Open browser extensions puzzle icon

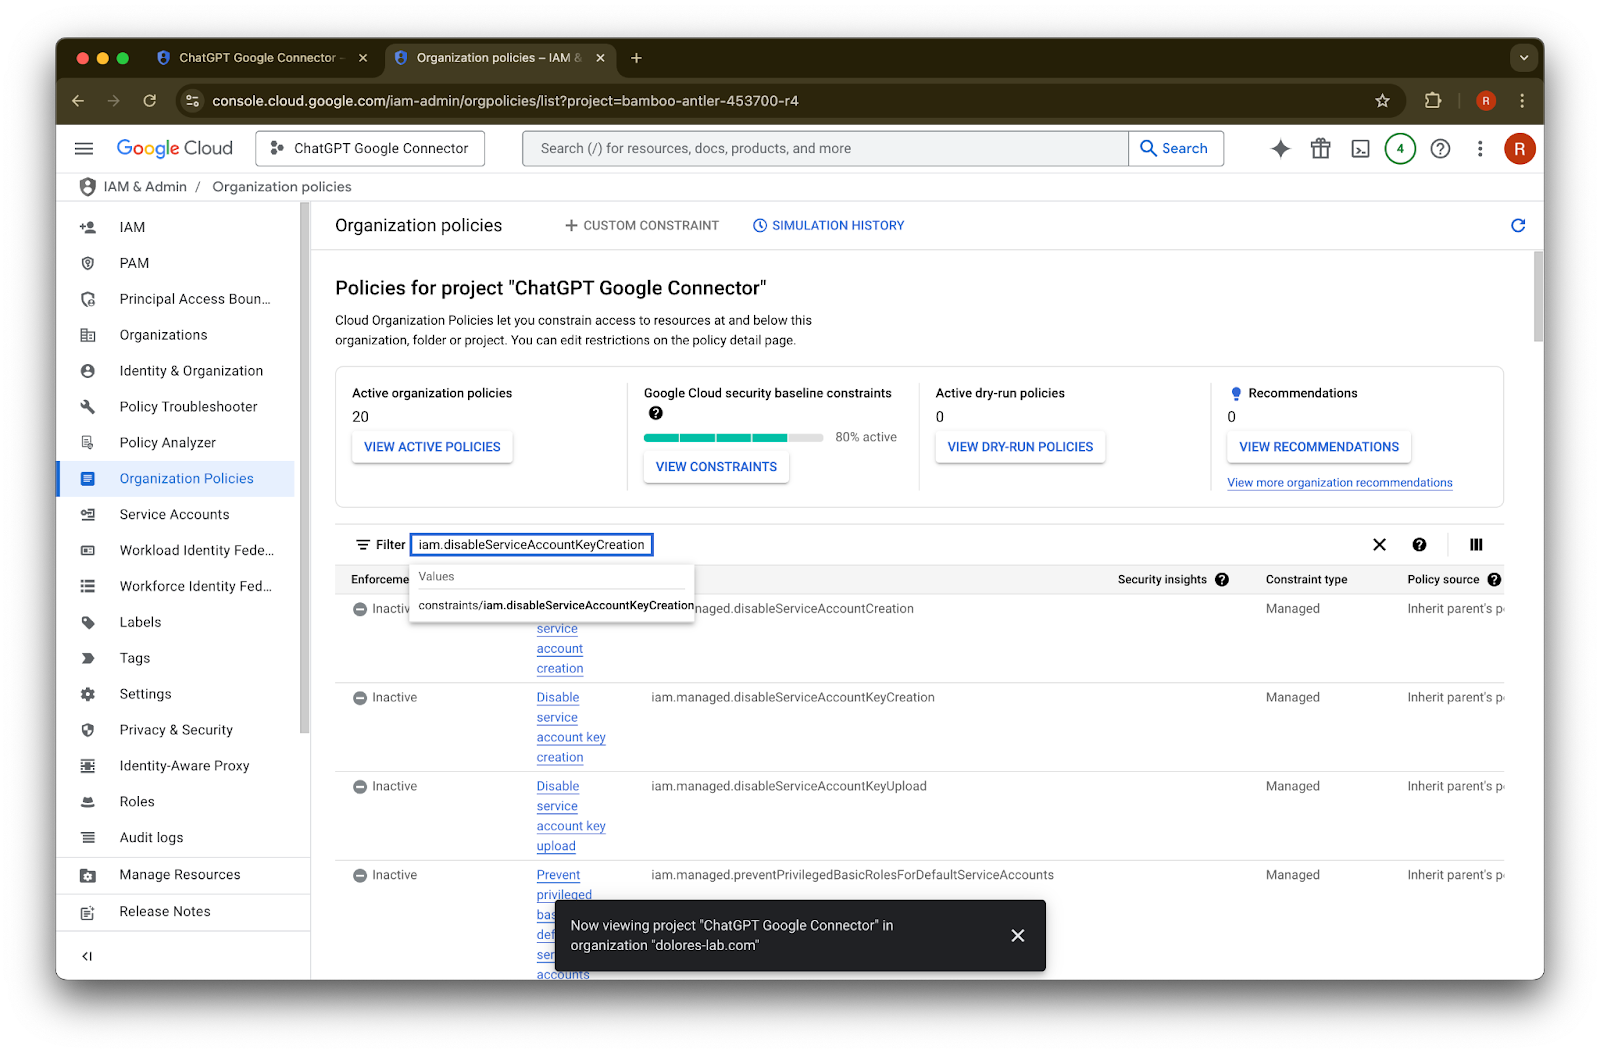tap(1433, 101)
